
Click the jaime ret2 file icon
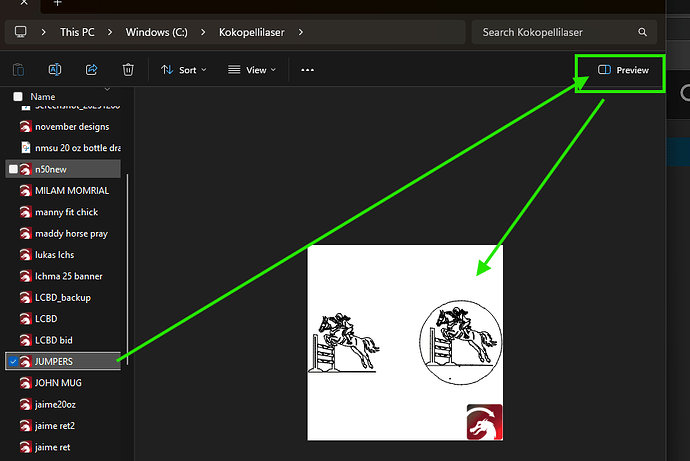pos(26,426)
